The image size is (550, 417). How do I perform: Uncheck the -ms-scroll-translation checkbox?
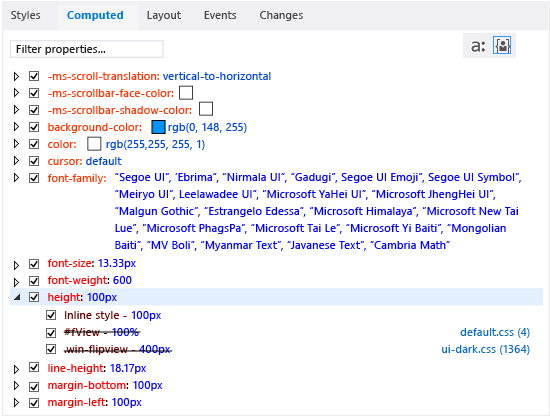pos(34,76)
